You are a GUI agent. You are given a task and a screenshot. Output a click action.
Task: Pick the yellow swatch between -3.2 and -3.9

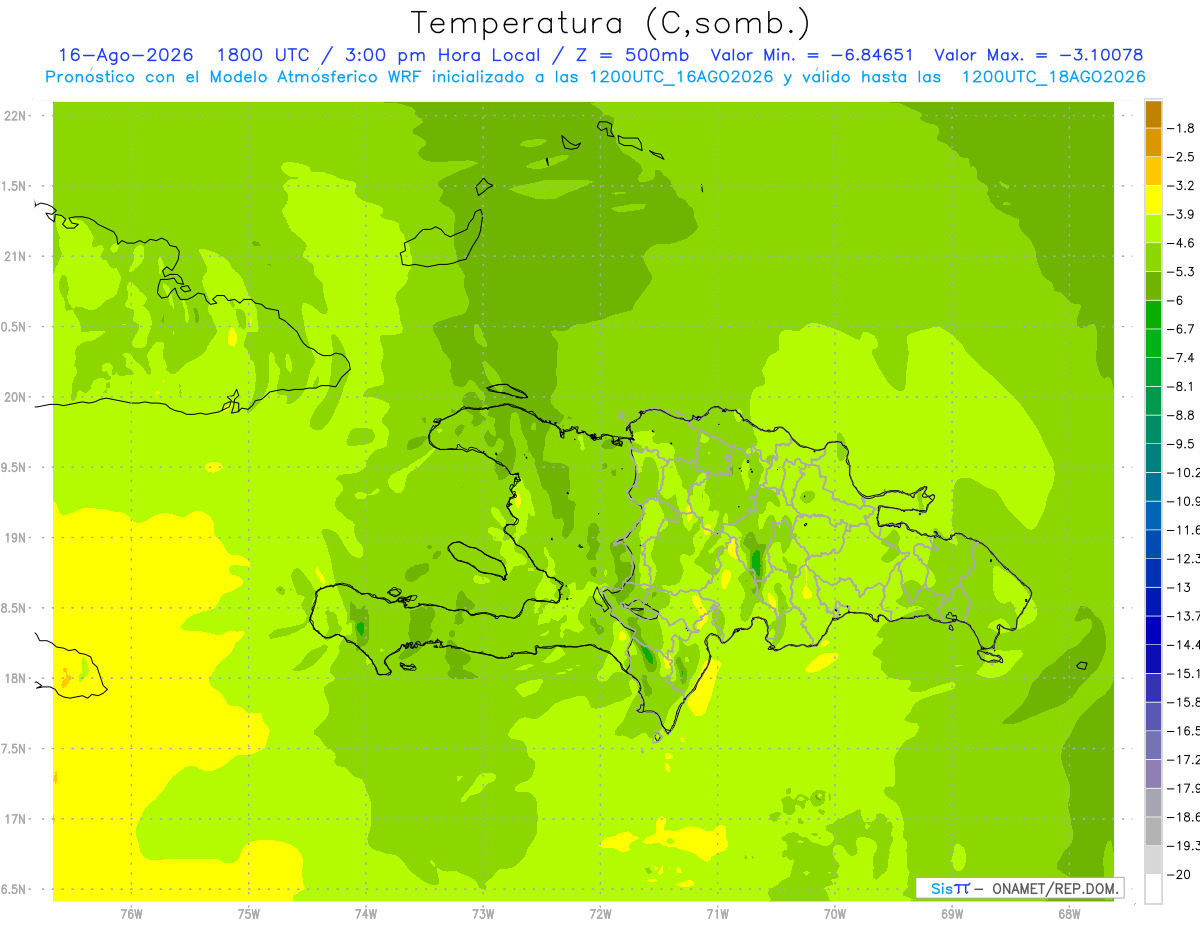click(1153, 200)
